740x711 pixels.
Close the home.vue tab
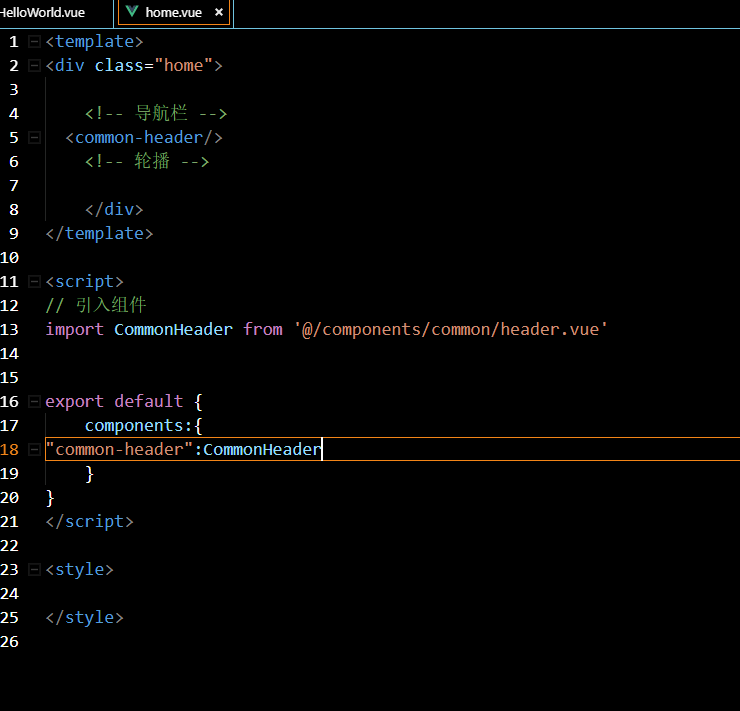coord(219,12)
